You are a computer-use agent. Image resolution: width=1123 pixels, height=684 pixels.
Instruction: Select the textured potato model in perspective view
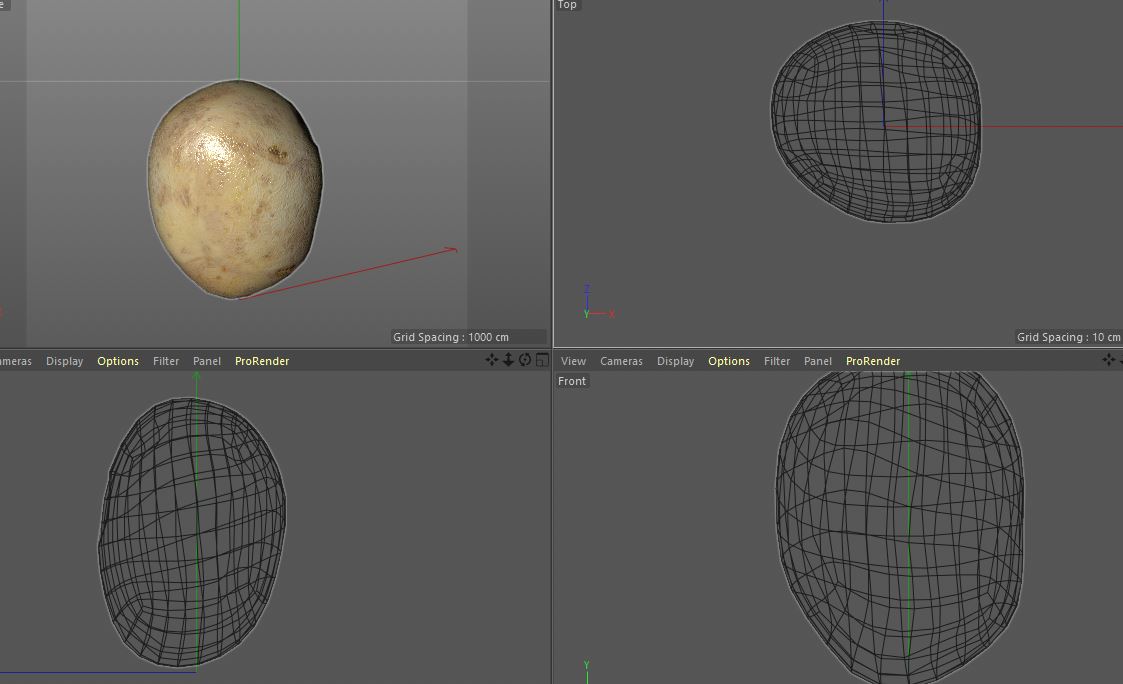click(x=235, y=190)
